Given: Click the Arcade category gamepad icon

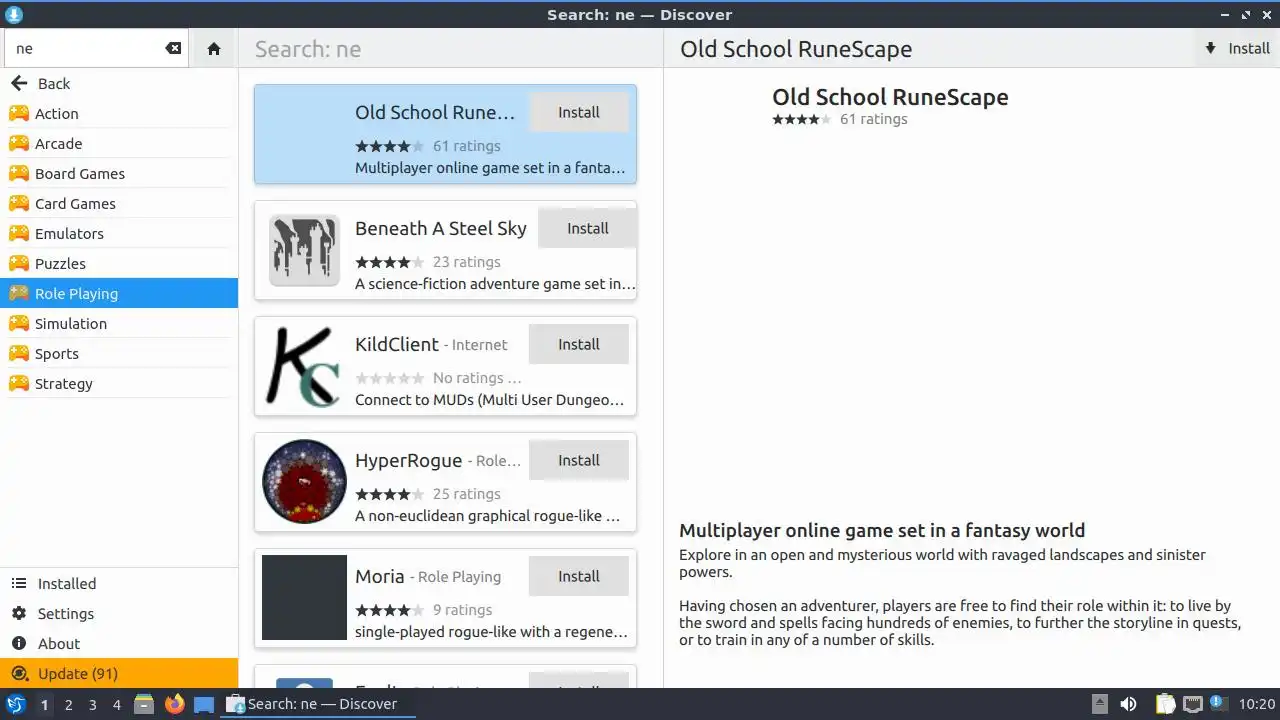Looking at the screenshot, I should 18,143.
